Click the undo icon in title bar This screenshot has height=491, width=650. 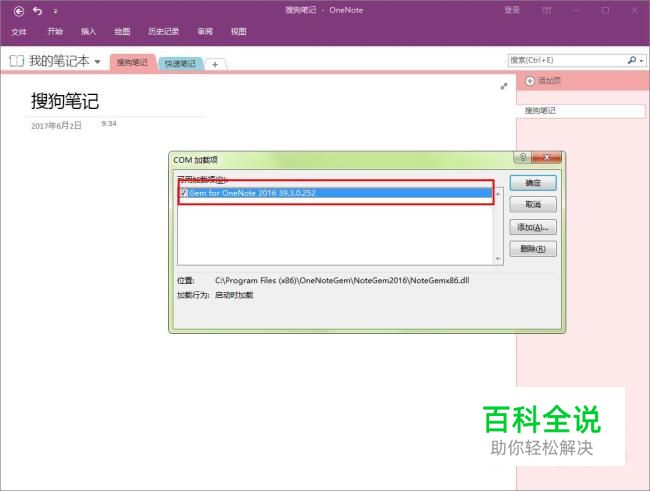[x=37, y=11]
